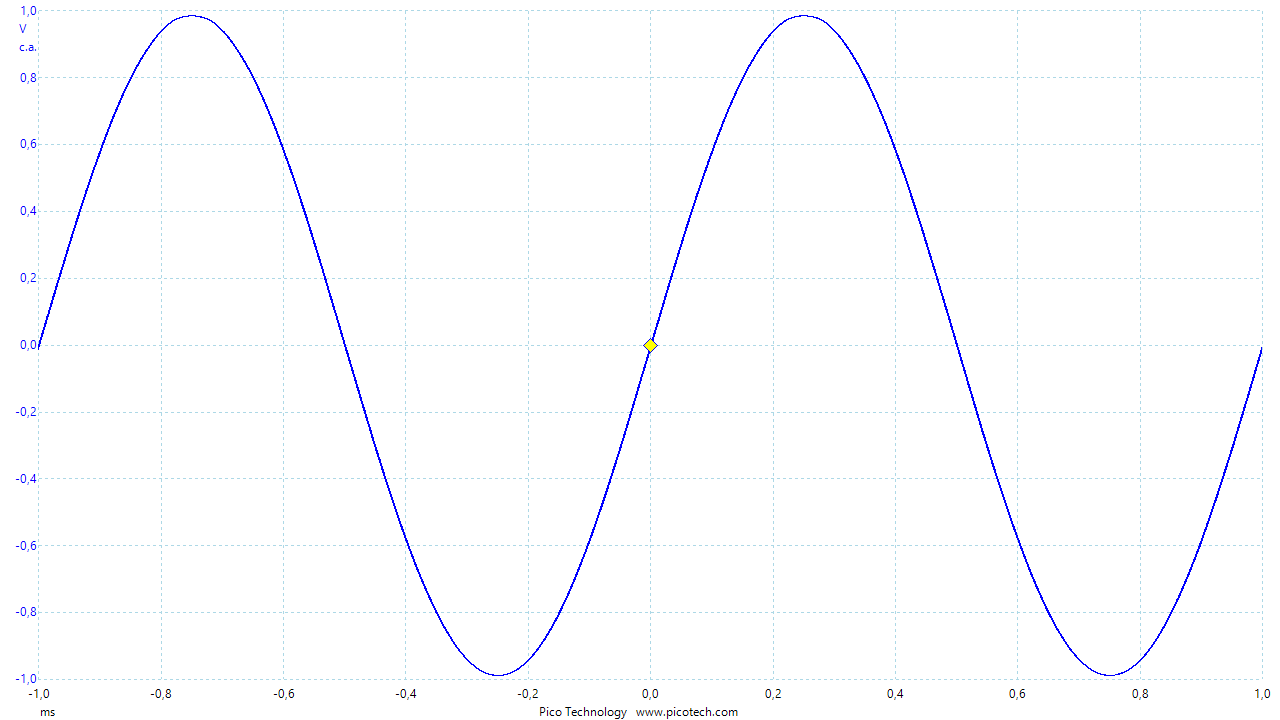Click the 0,6 time axis label

tap(1017, 693)
